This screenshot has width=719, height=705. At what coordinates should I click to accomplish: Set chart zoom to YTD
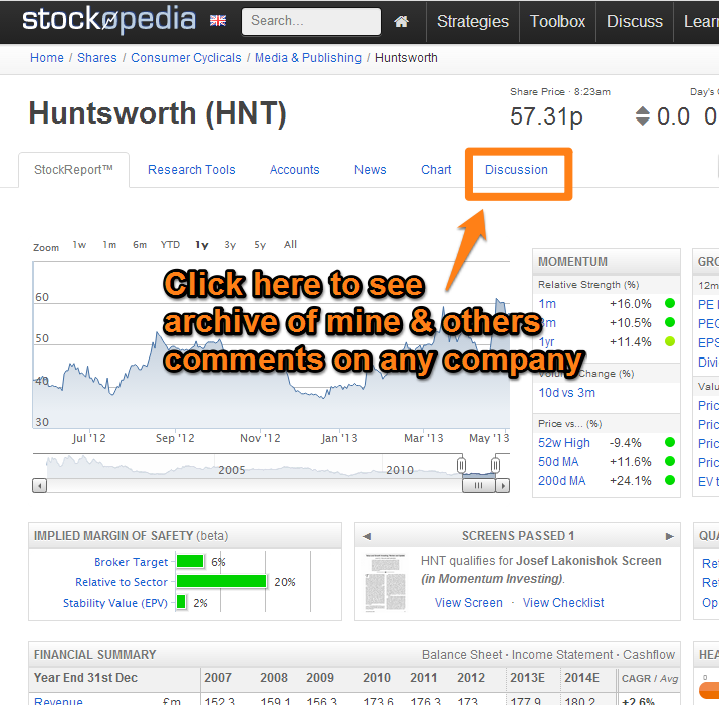pos(170,245)
